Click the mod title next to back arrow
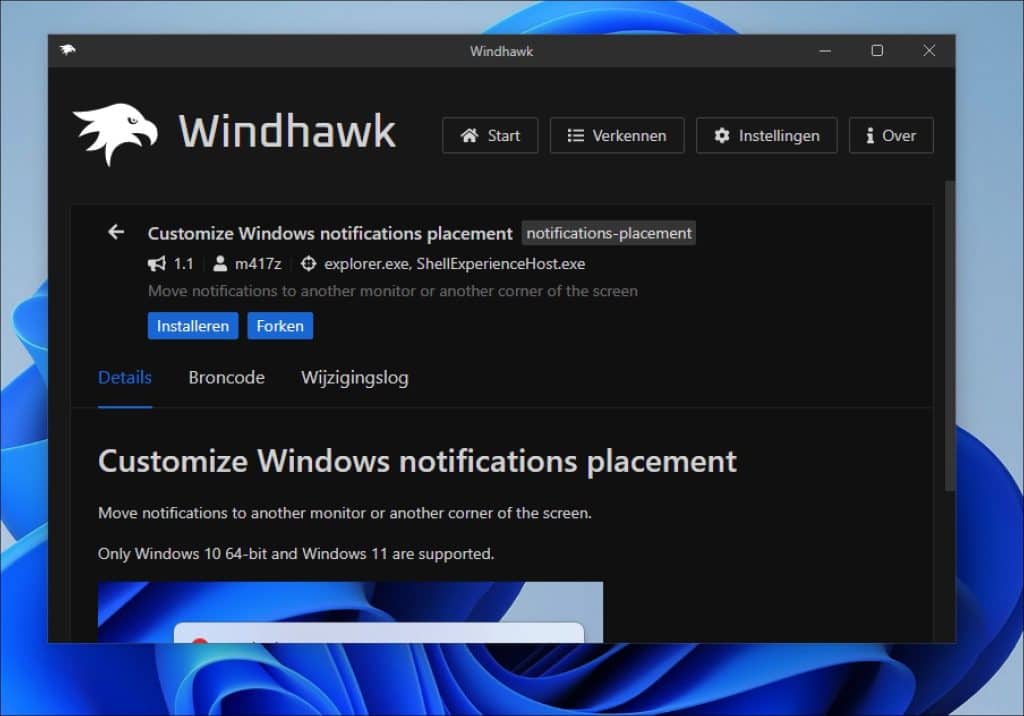This screenshot has height=716, width=1024. (x=330, y=233)
